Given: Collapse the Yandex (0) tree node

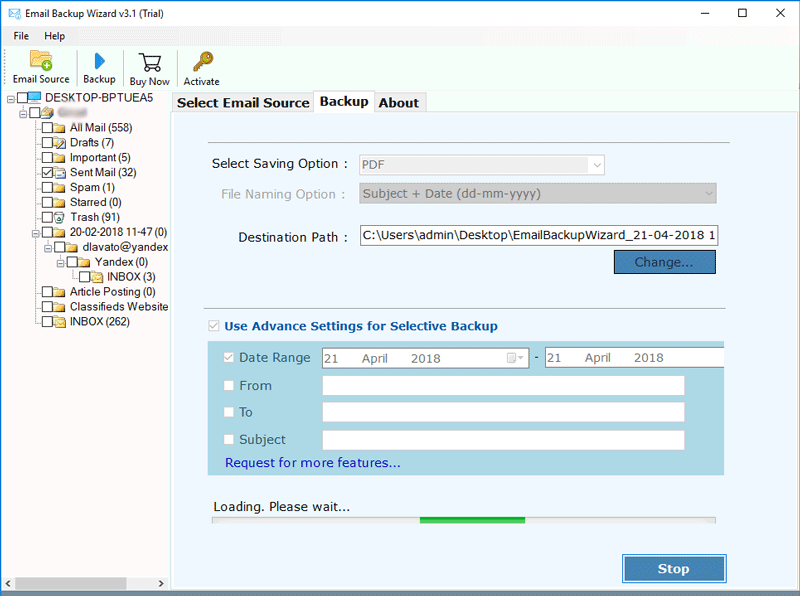Looking at the screenshot, I should [60, 263].
